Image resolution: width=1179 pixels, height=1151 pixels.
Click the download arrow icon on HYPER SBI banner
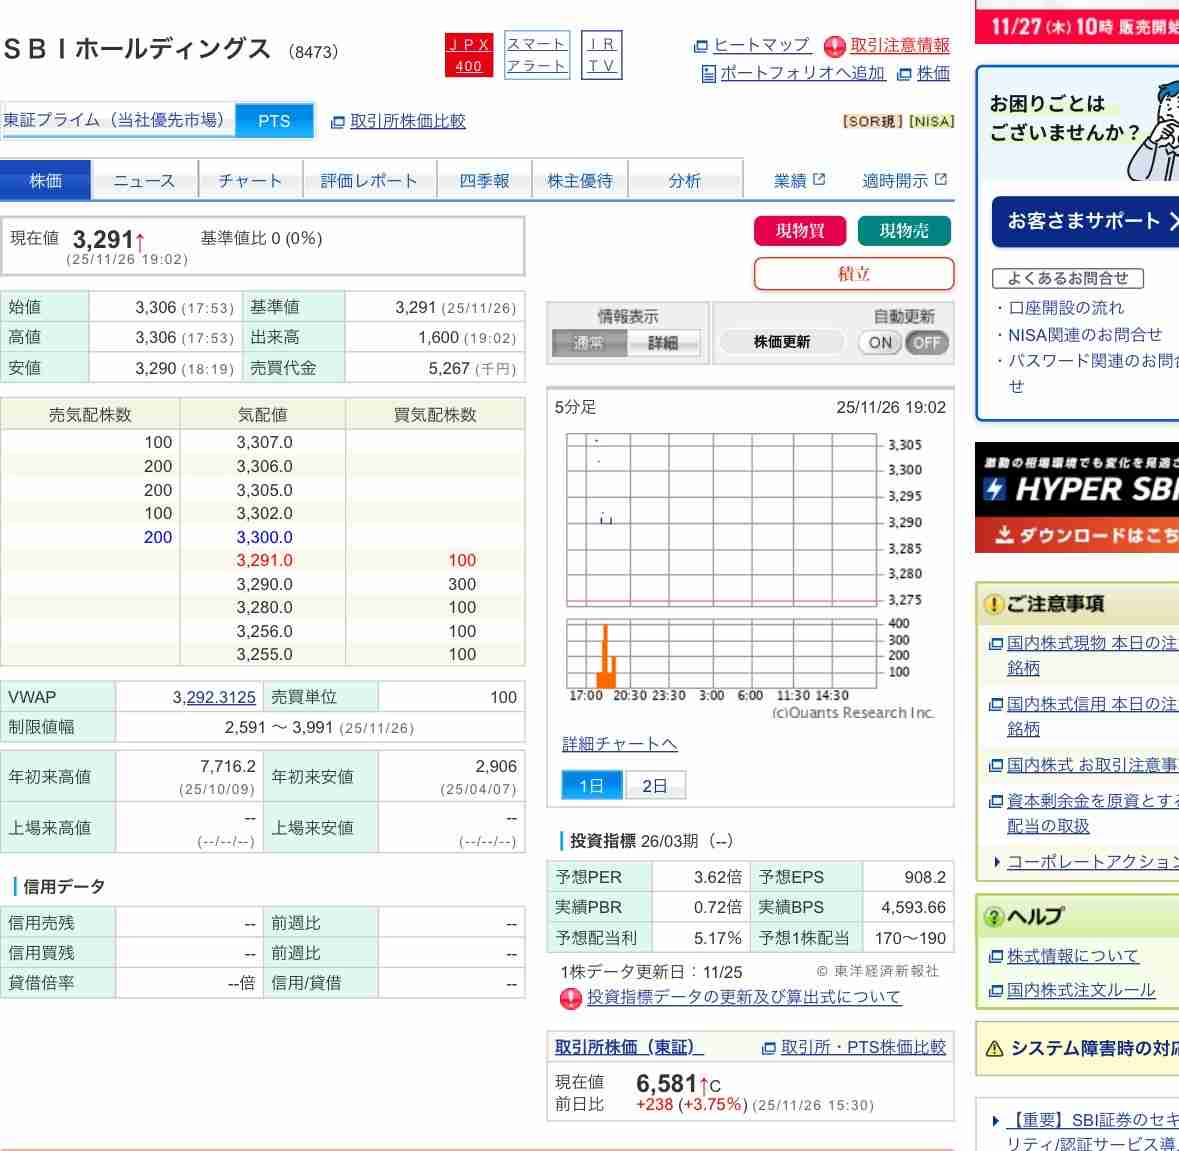pyautogui.click(x=1004, y=535)
